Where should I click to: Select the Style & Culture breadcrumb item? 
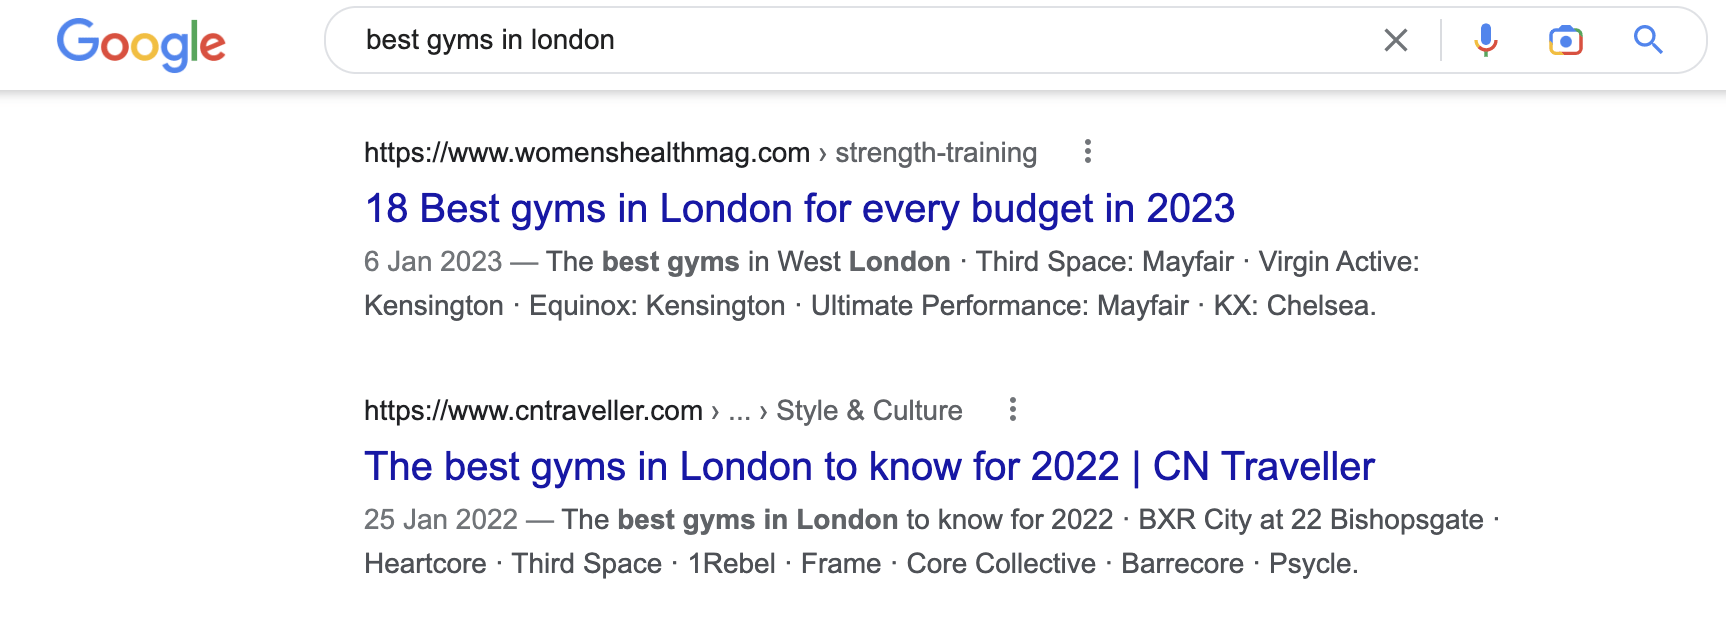click(869, 410)
